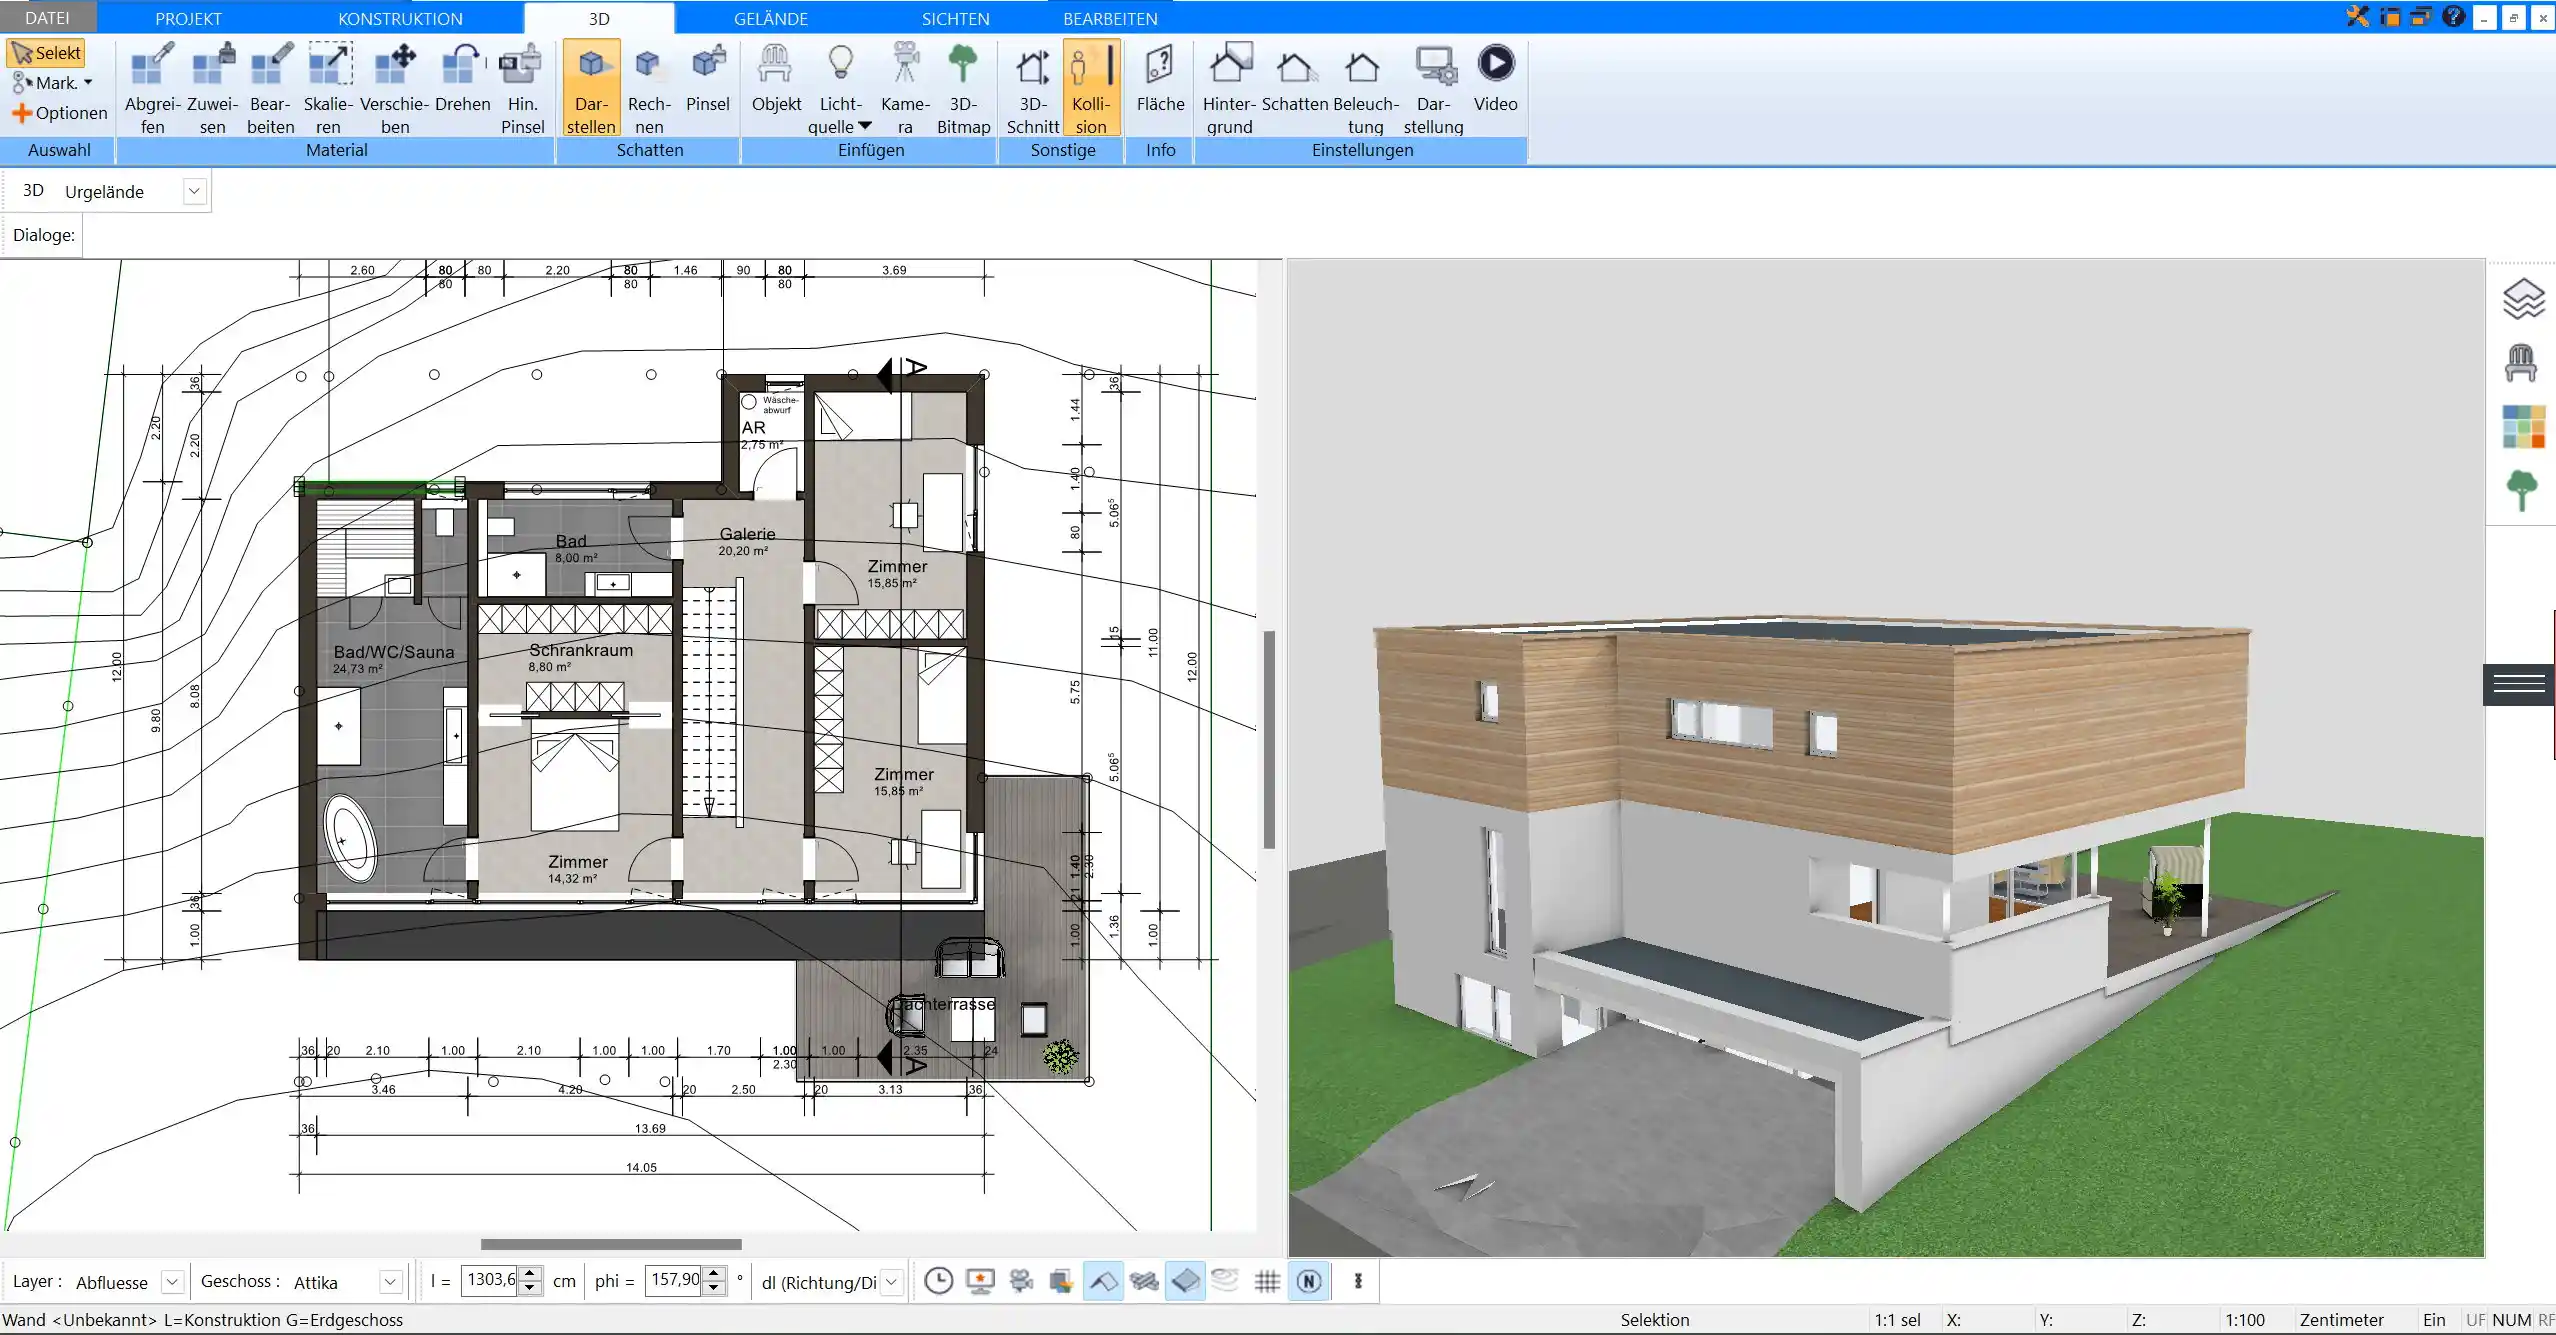Click the Optionen button
The image size is (2556, 1335).
[59, 113]
